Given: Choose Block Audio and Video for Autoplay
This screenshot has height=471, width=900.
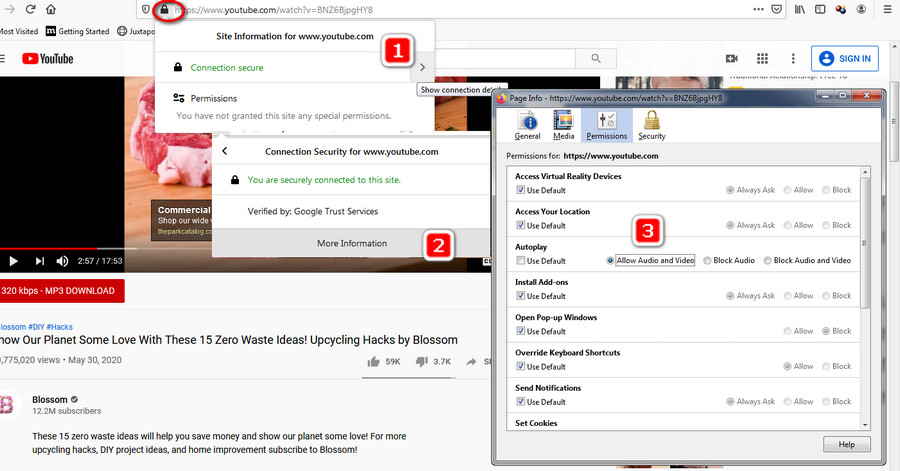Looking at the screenshot, I should click(x=768, y=261).
